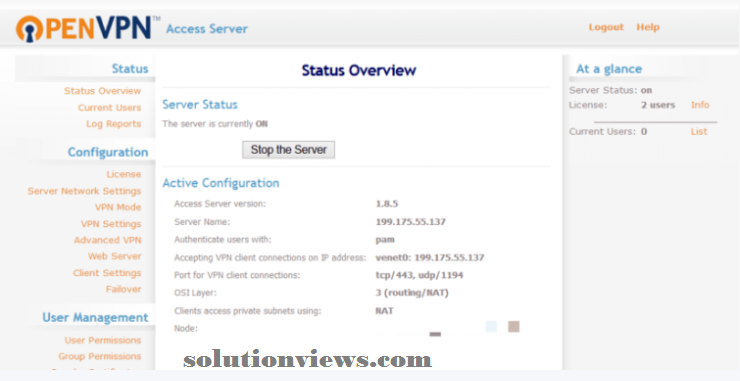Click the List link for current users
The width and height of the screenshot is (740, 381).
click(699, 132)
